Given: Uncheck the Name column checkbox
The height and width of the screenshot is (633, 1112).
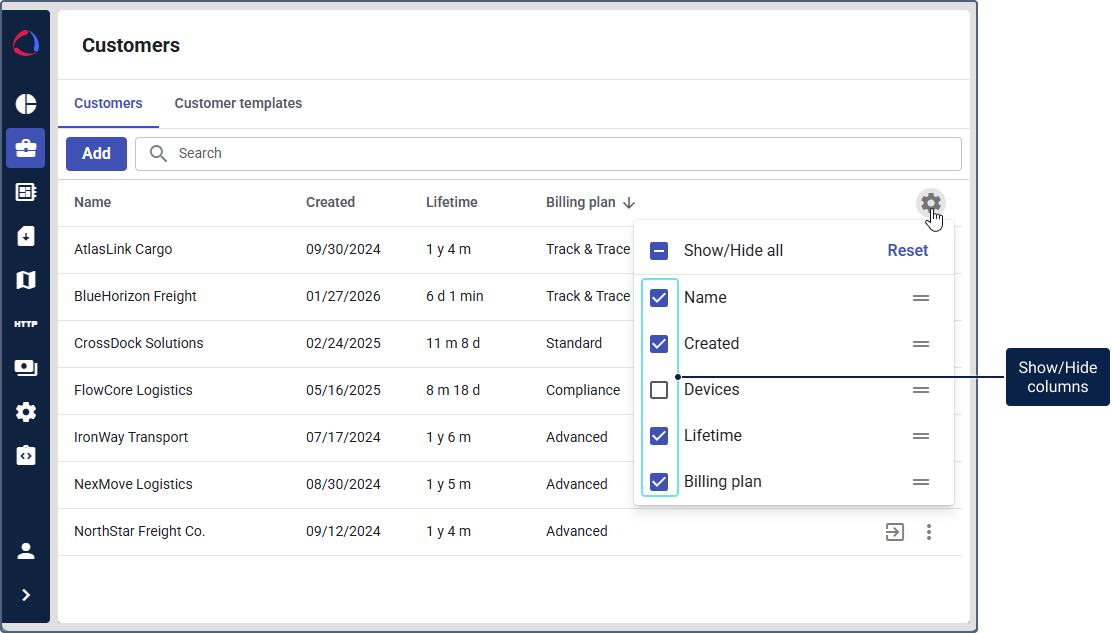Looking at the screenshot, I should tap(659, 298).
